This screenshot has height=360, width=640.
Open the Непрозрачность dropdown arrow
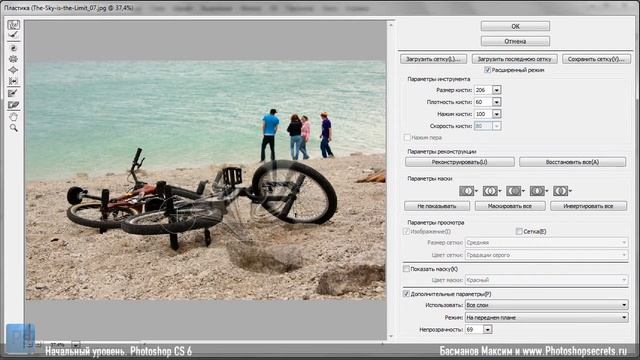488,329
